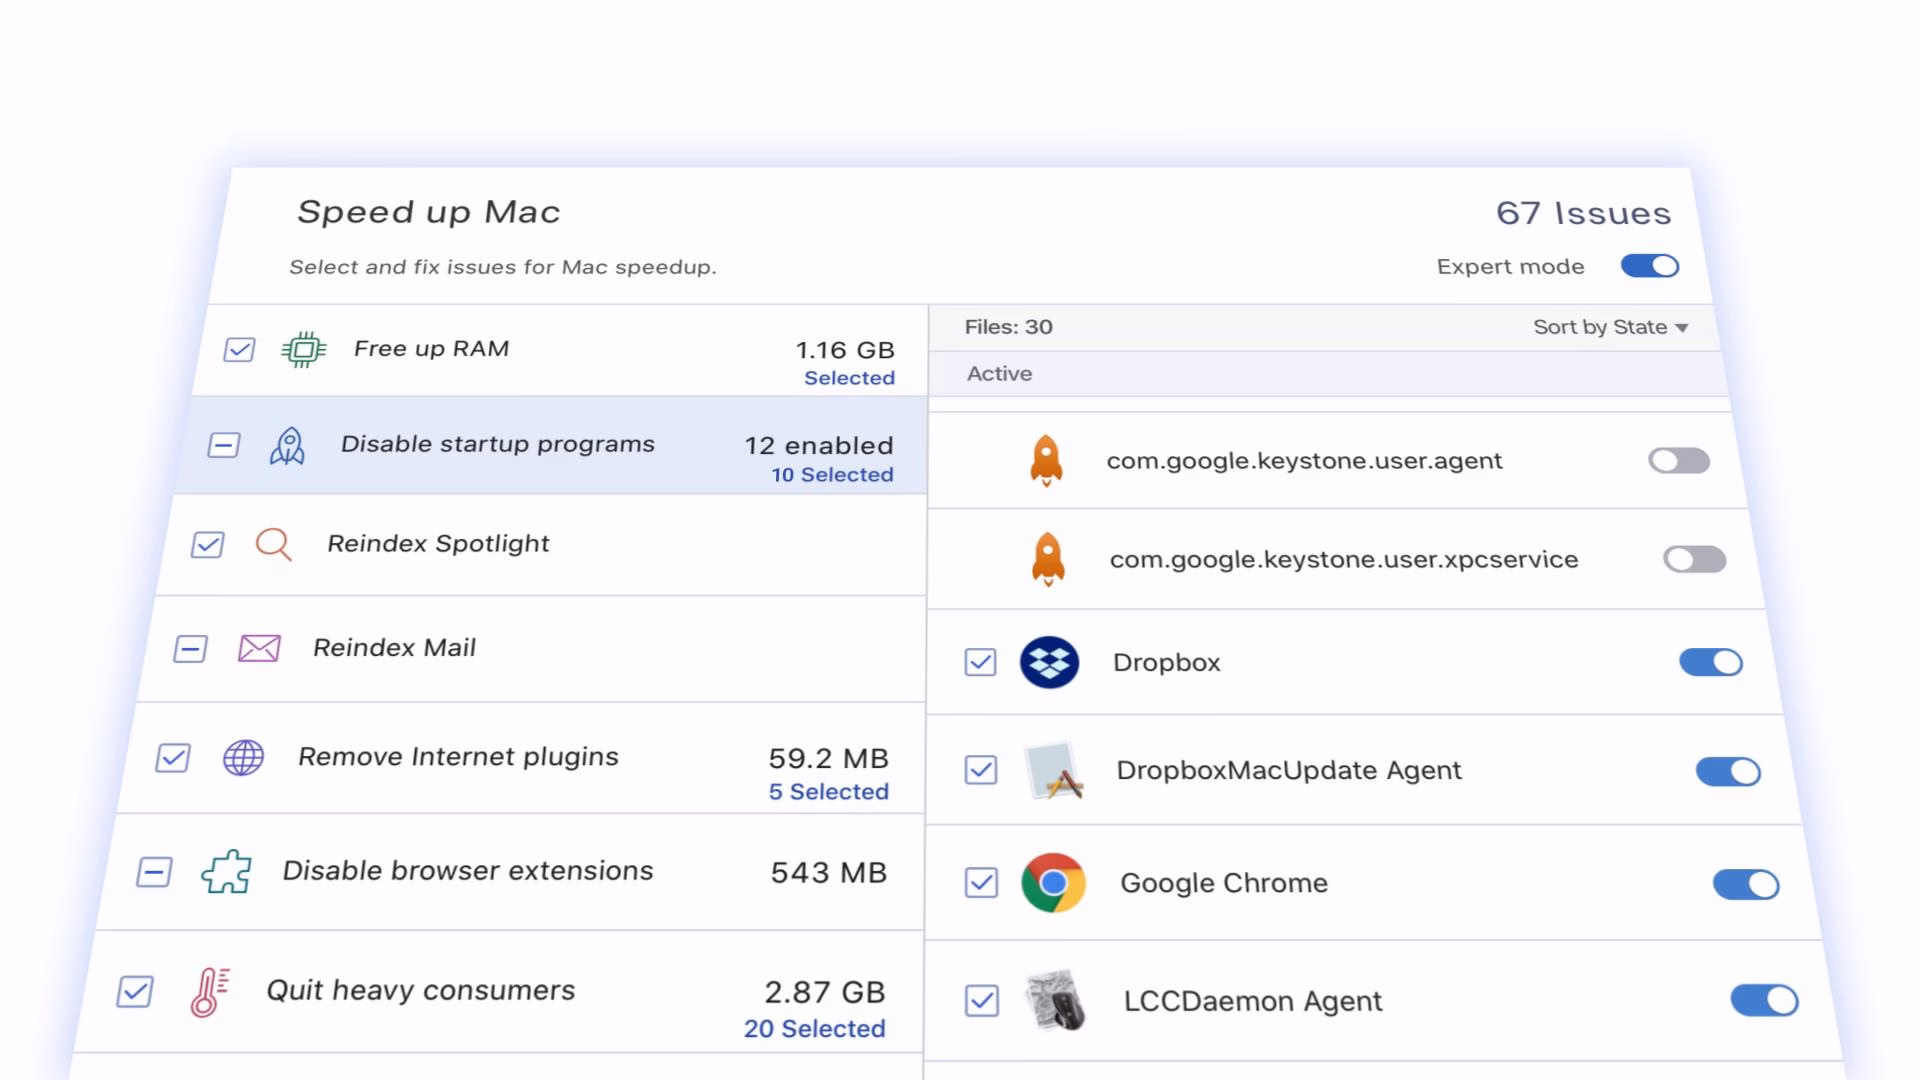Click the Free up RAM chip icon
This screenshot has height=1080, width=1920.
pyautogui.click(x=304, y=350)
